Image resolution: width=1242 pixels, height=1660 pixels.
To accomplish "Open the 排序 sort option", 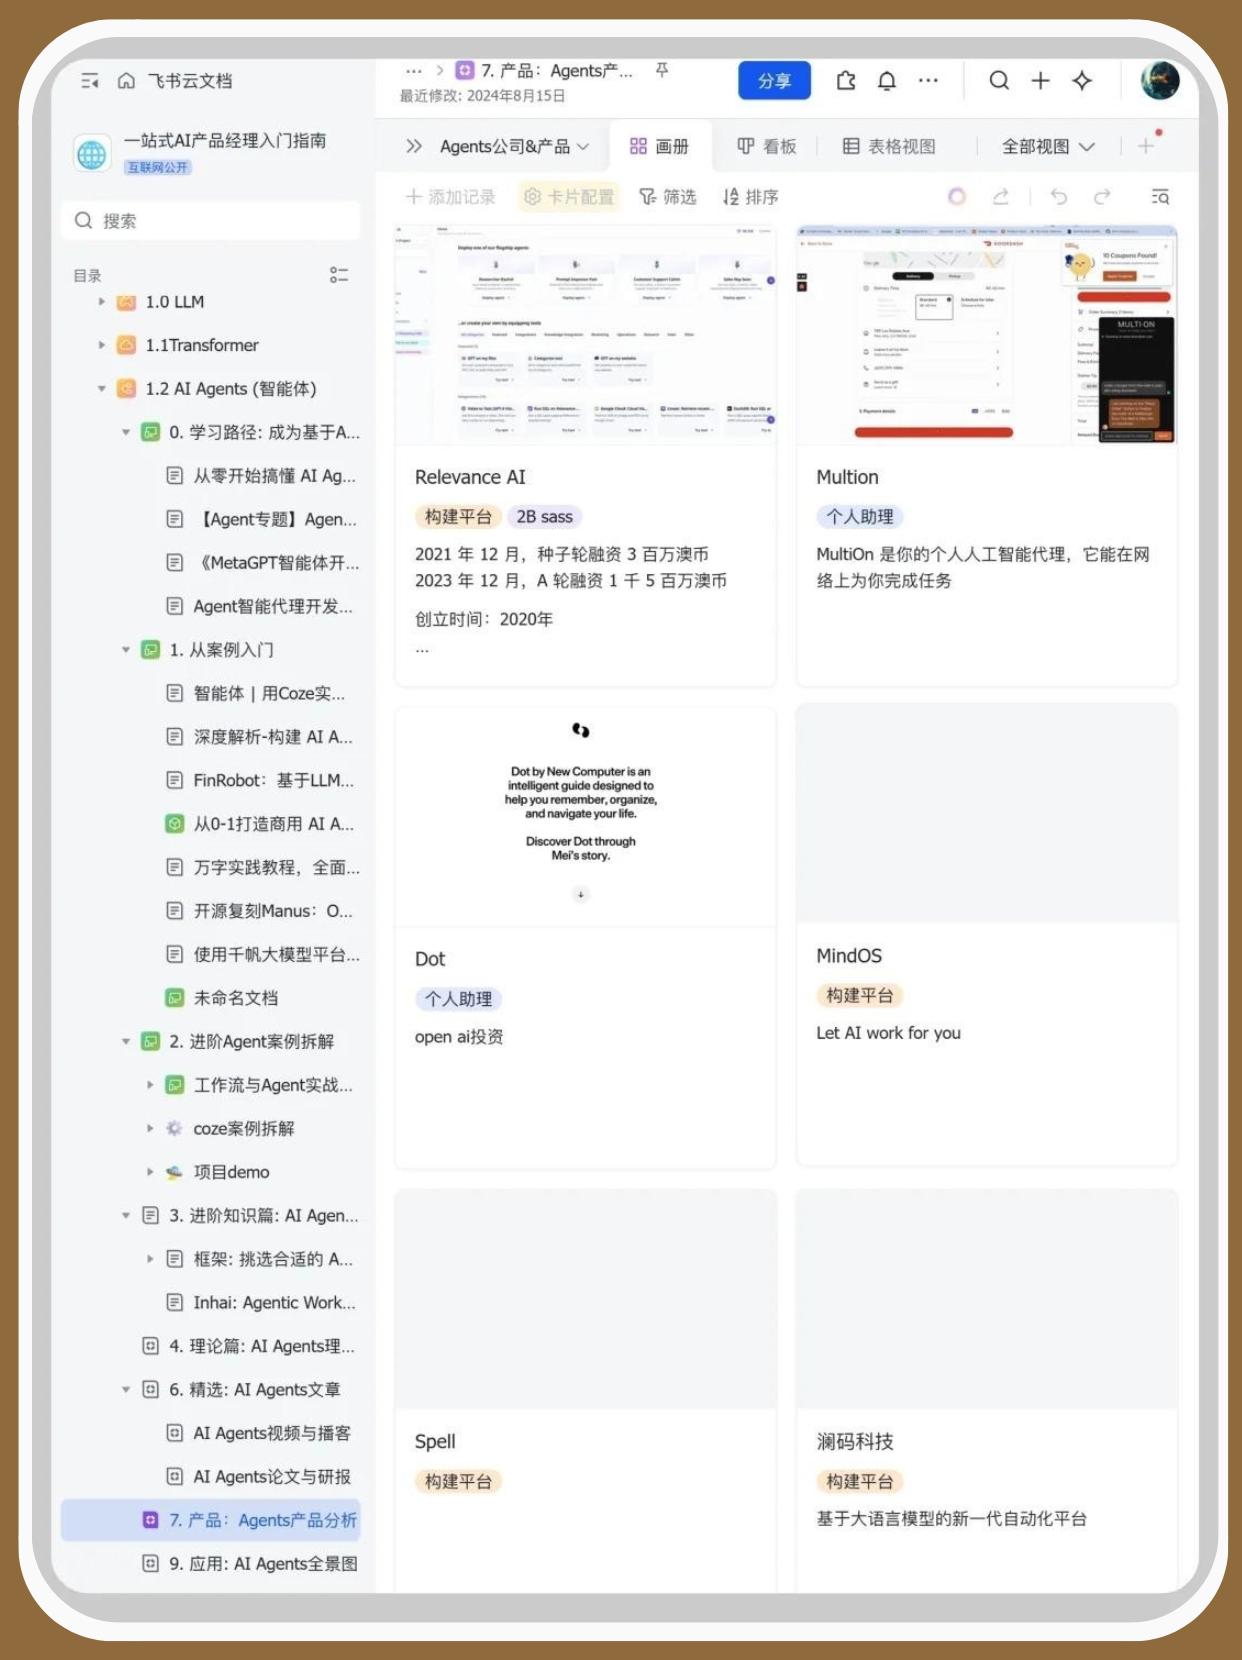I will (x=750, y=197).
